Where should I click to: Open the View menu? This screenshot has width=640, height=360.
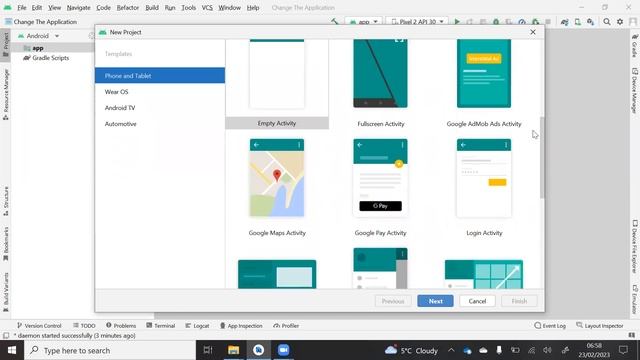pyautogui.click(x=54, y=7)
